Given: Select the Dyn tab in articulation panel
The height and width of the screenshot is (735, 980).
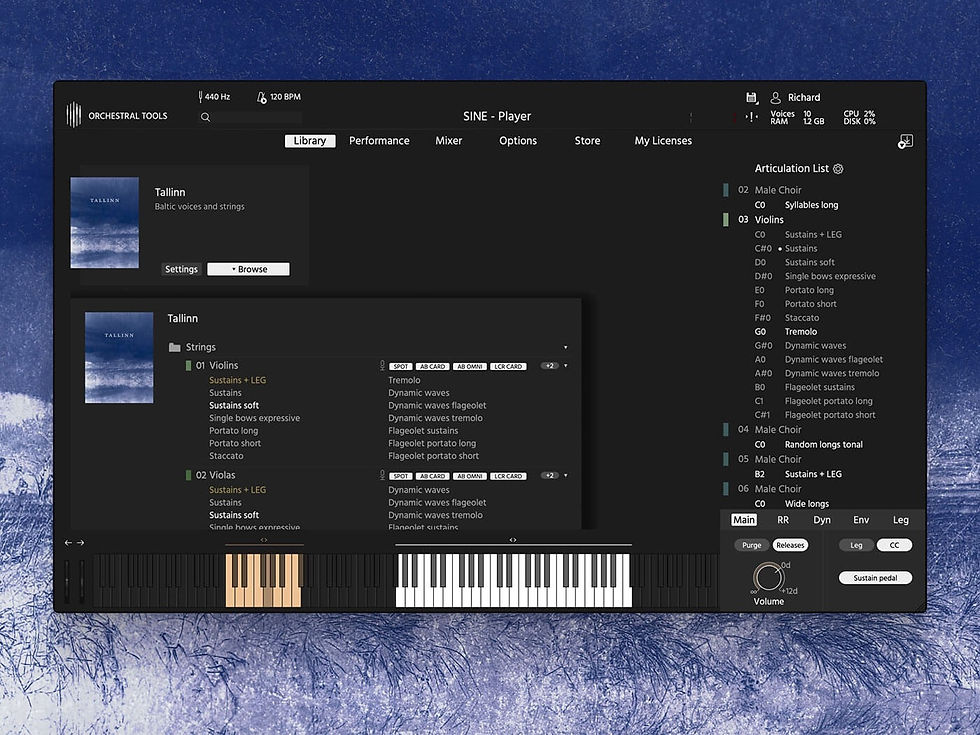Looking at the screenshot, I should 822,520.
